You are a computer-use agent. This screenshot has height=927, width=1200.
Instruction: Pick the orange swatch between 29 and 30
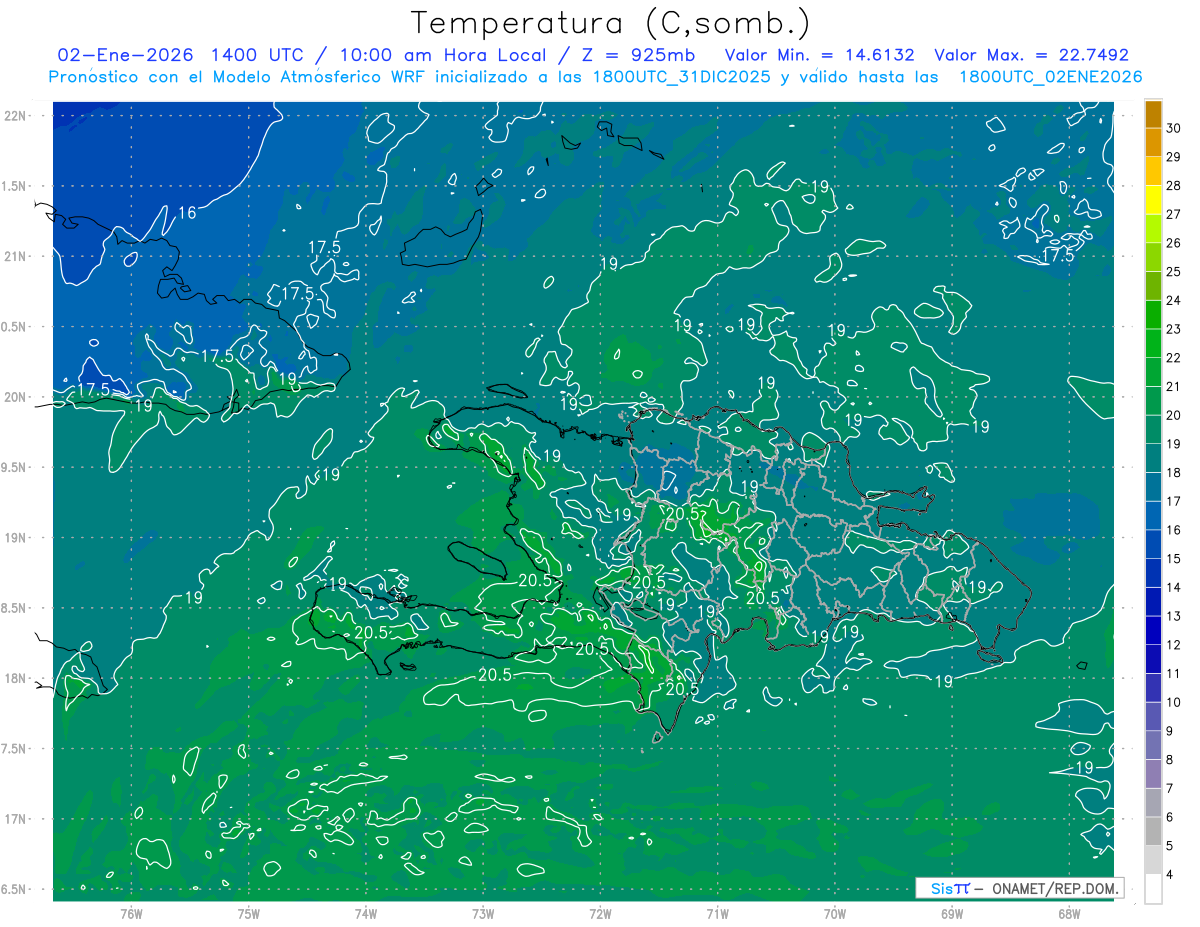(1153, 142)
